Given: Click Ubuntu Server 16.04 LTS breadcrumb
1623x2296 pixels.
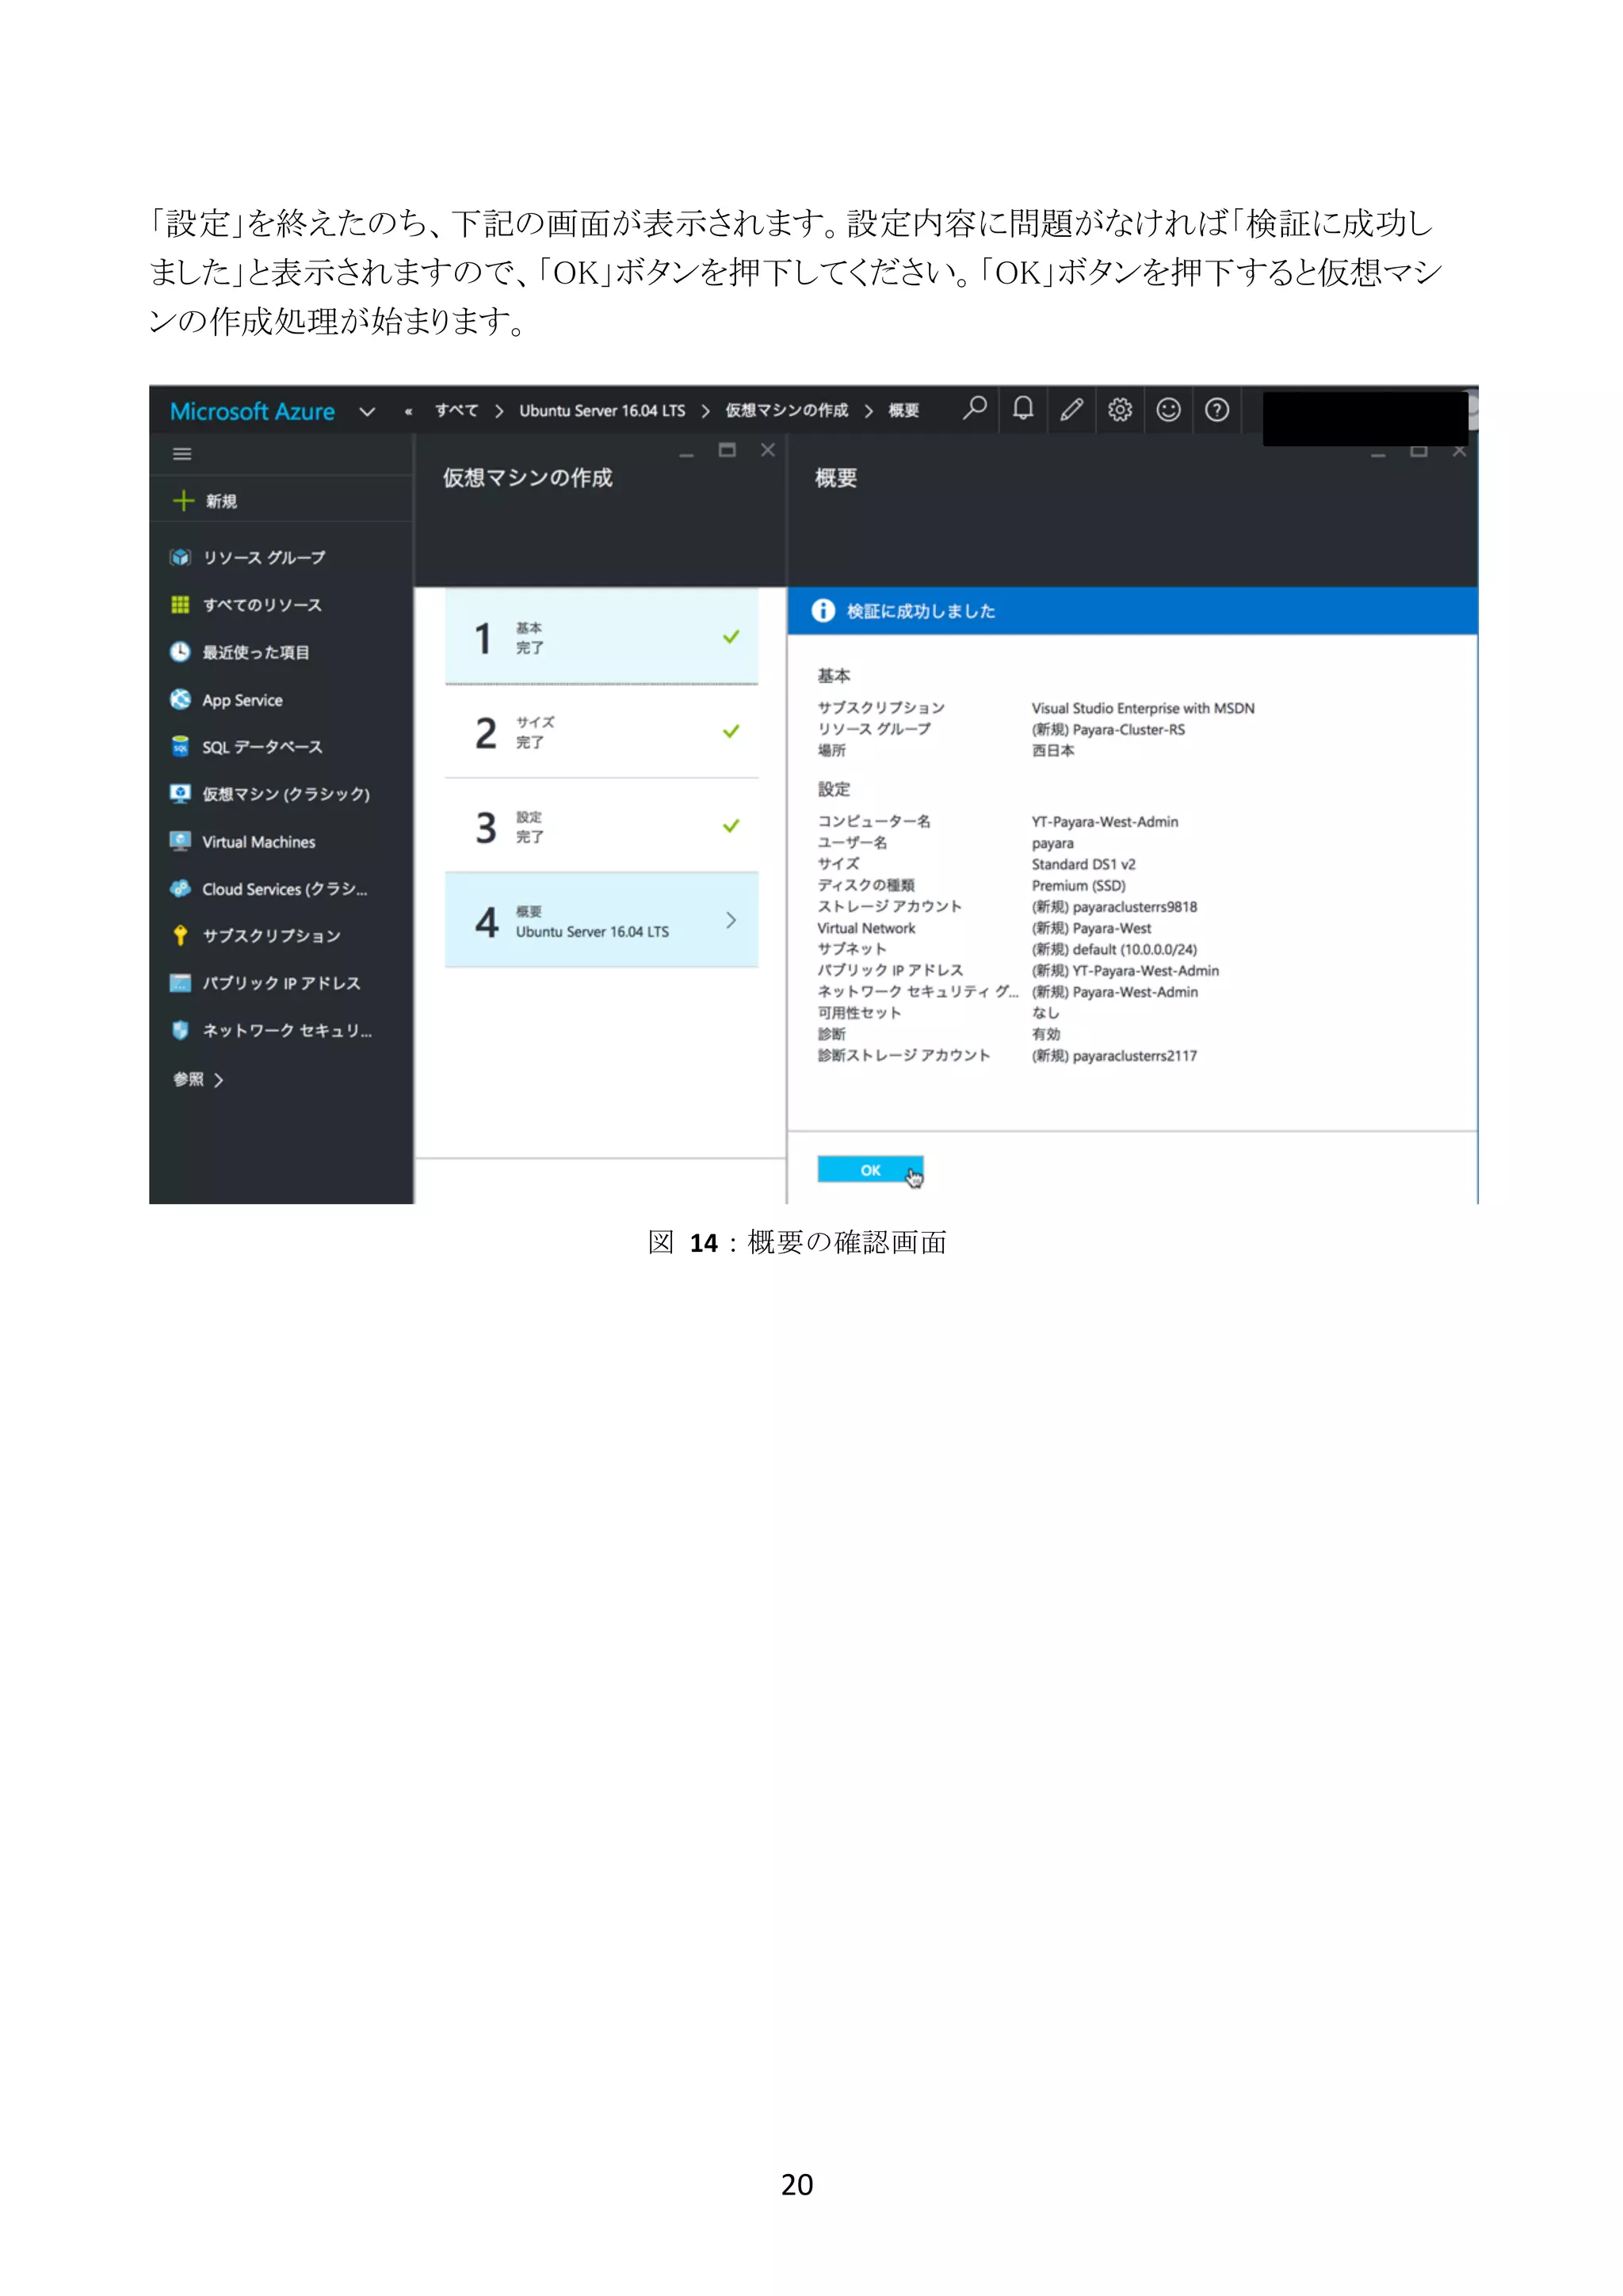Looking at the screenshot, I should 601,411.
